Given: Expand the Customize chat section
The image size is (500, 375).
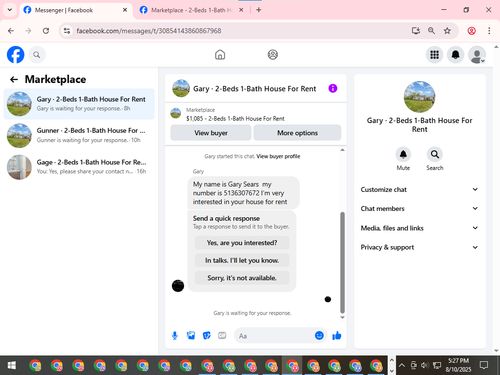Looking at the screenshot, I should point(419,189).
